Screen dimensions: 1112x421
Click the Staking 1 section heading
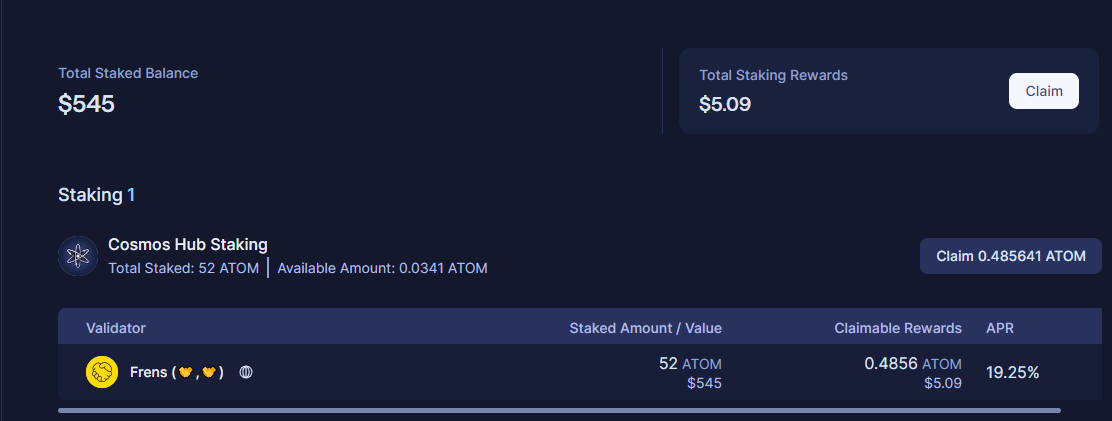point(96,195)
